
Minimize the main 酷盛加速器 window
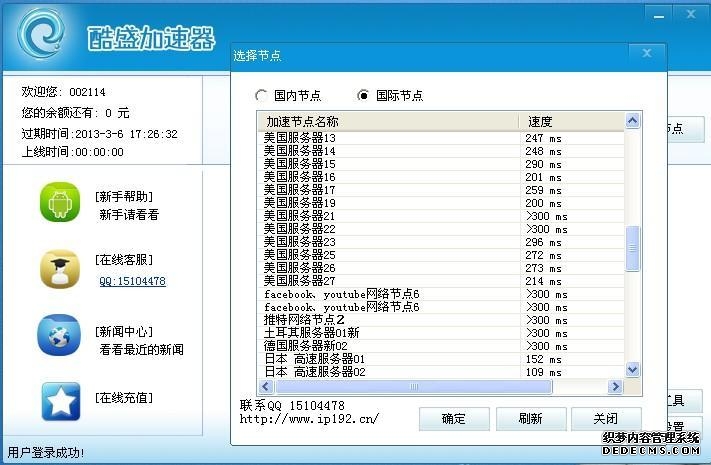point(659,15)
